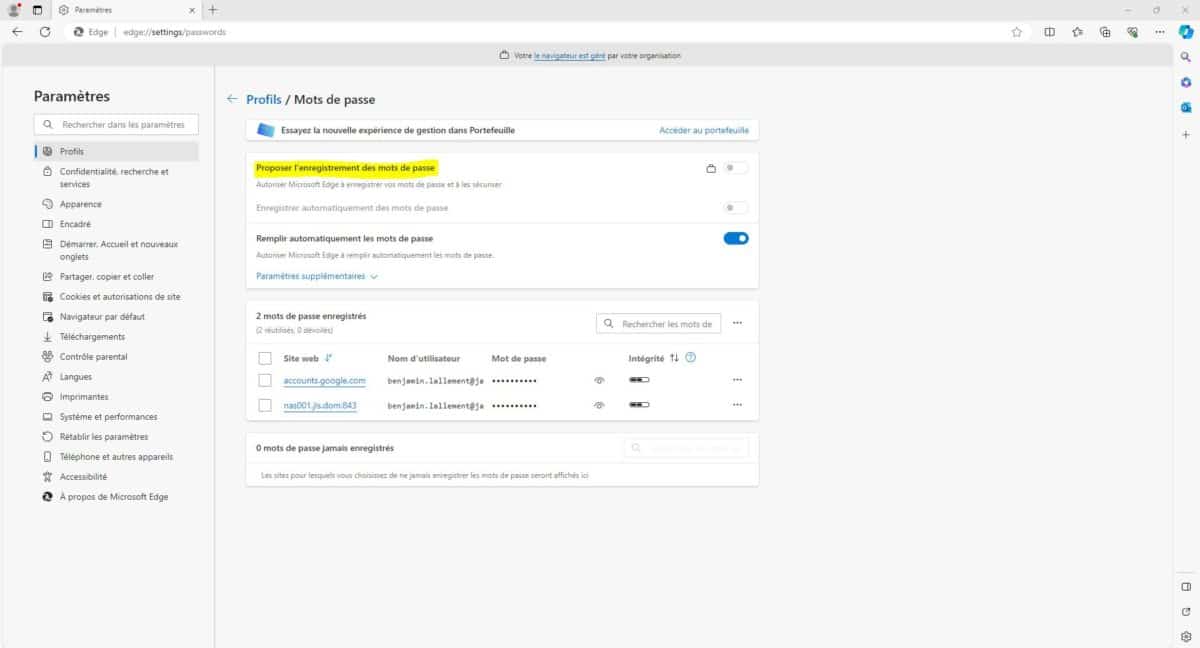The image size is (1200, 648).
Task: Open the Outlook icon in the sidebar
Action: tap(1186, 108)
